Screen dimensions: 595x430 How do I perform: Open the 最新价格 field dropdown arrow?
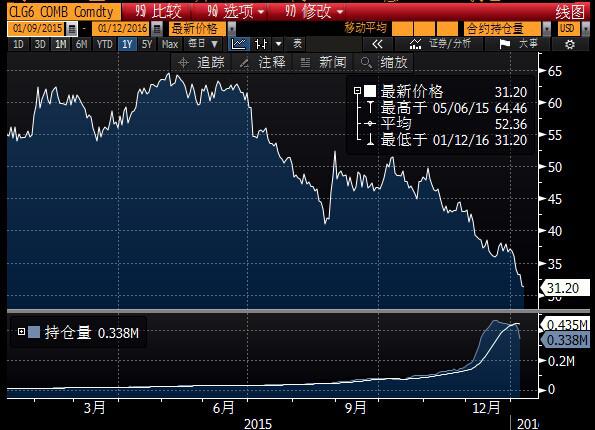click(x=231, y=29)
